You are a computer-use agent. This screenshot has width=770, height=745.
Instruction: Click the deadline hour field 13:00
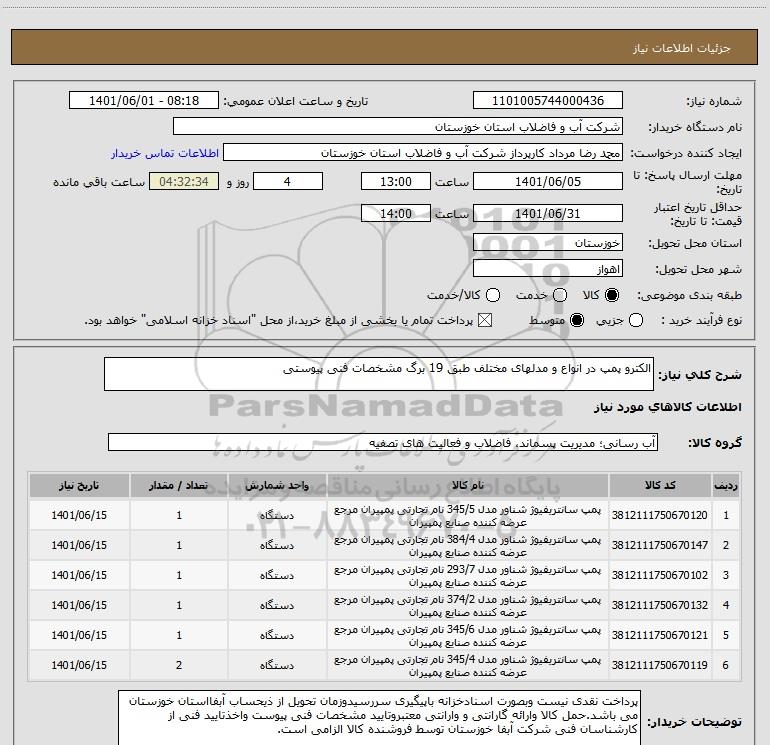tap(396, 181)
